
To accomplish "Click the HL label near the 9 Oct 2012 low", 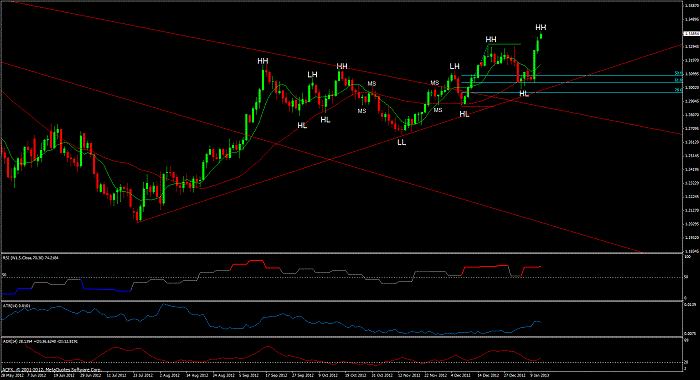I will pyautogui.click(x=325, y=120).
